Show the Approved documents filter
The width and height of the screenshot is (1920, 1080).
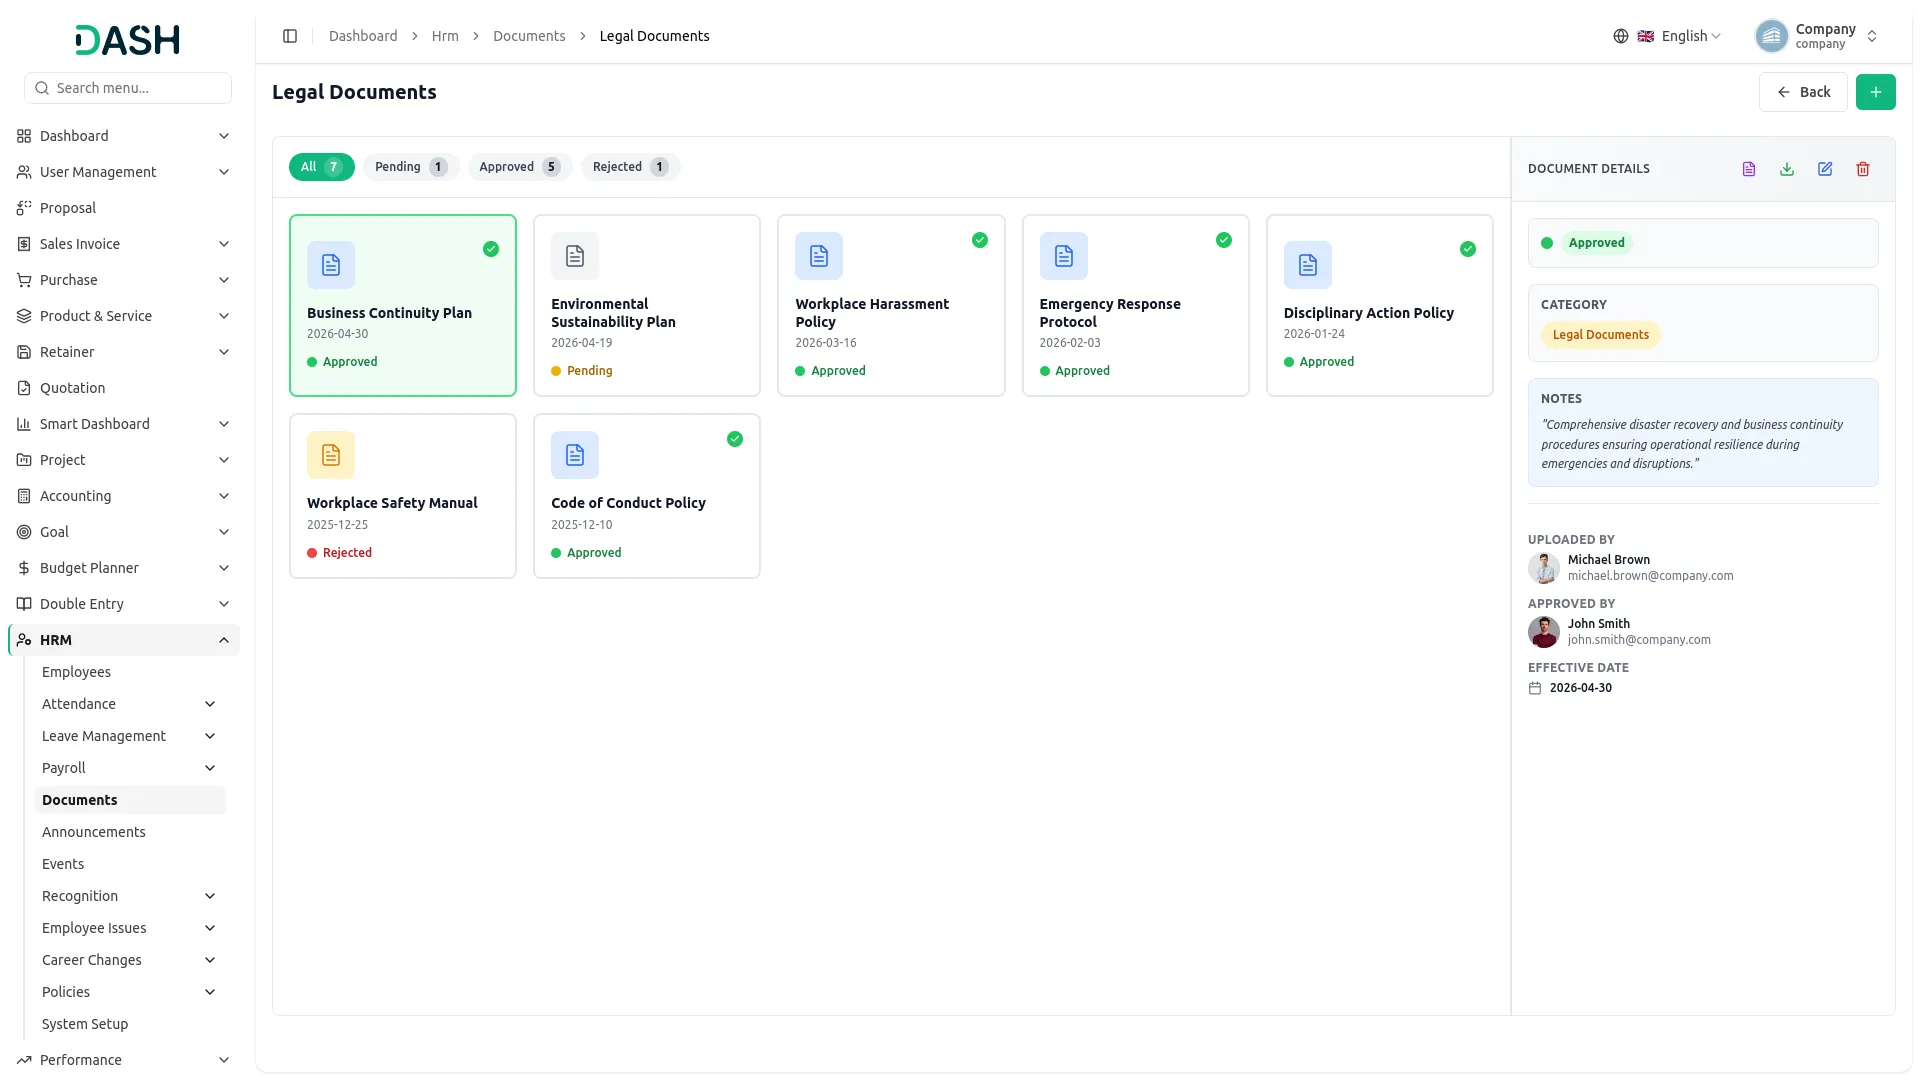coord(520,167)
